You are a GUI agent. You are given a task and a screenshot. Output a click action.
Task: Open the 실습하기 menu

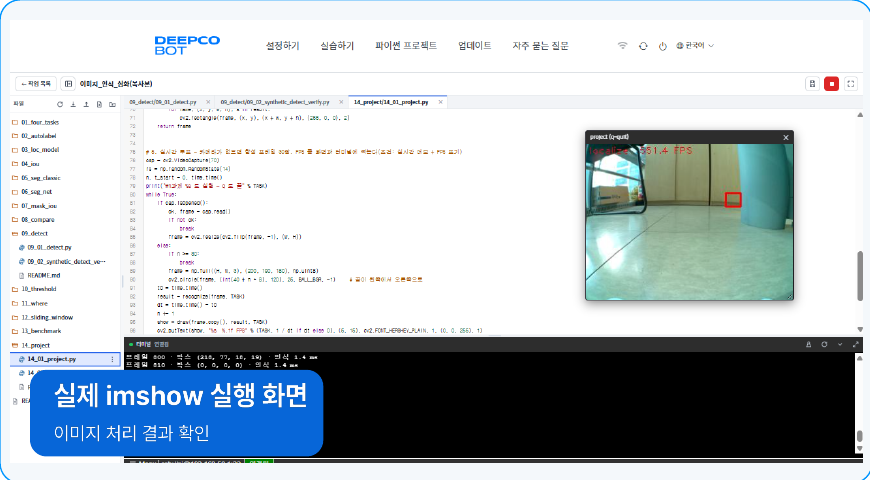[x=337, y=46]
